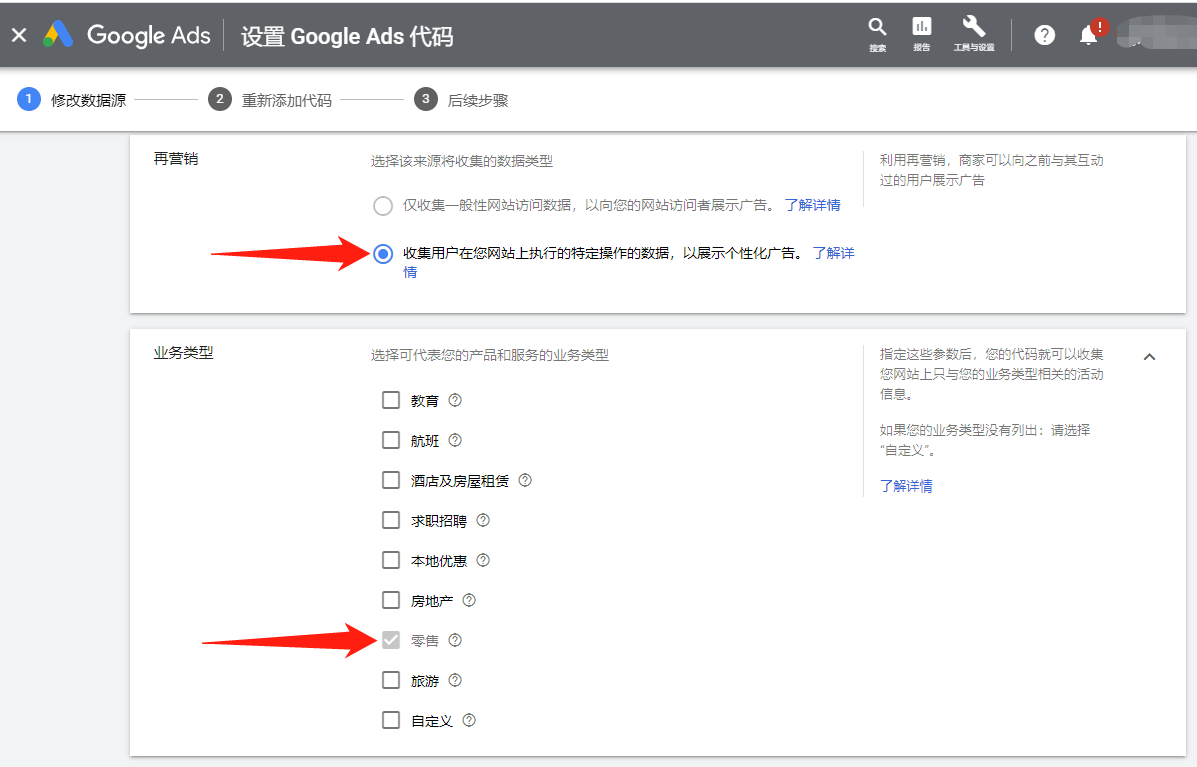
Task: Check the 旅游 business type checkbox
Action: pos(391,680)
